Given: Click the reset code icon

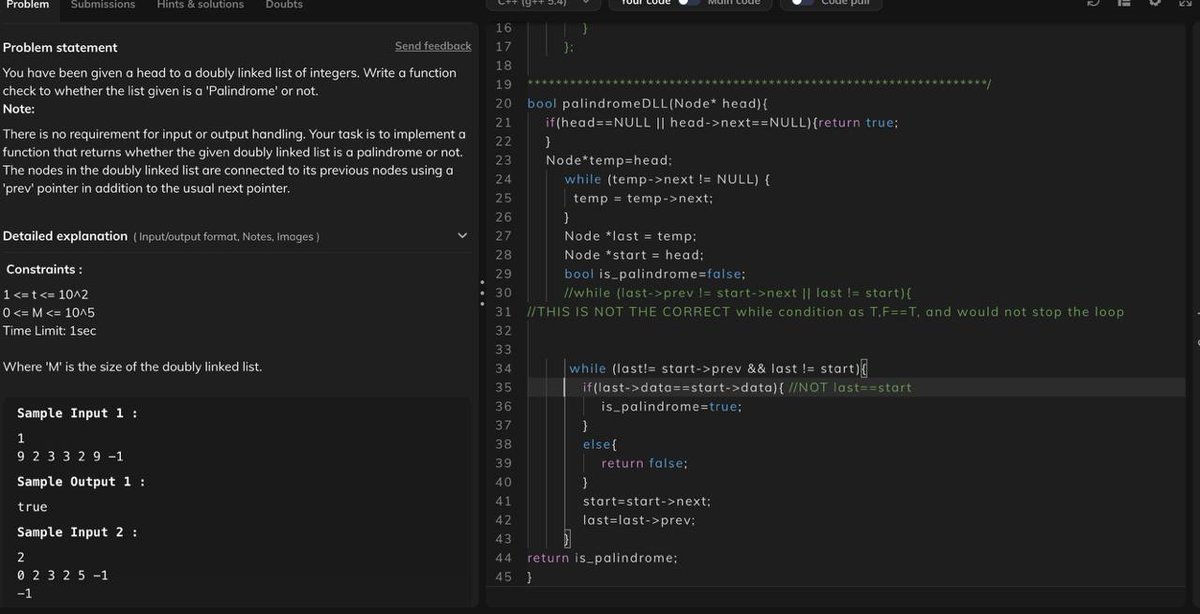Looking at the screenshot, I should (1092, 3).
